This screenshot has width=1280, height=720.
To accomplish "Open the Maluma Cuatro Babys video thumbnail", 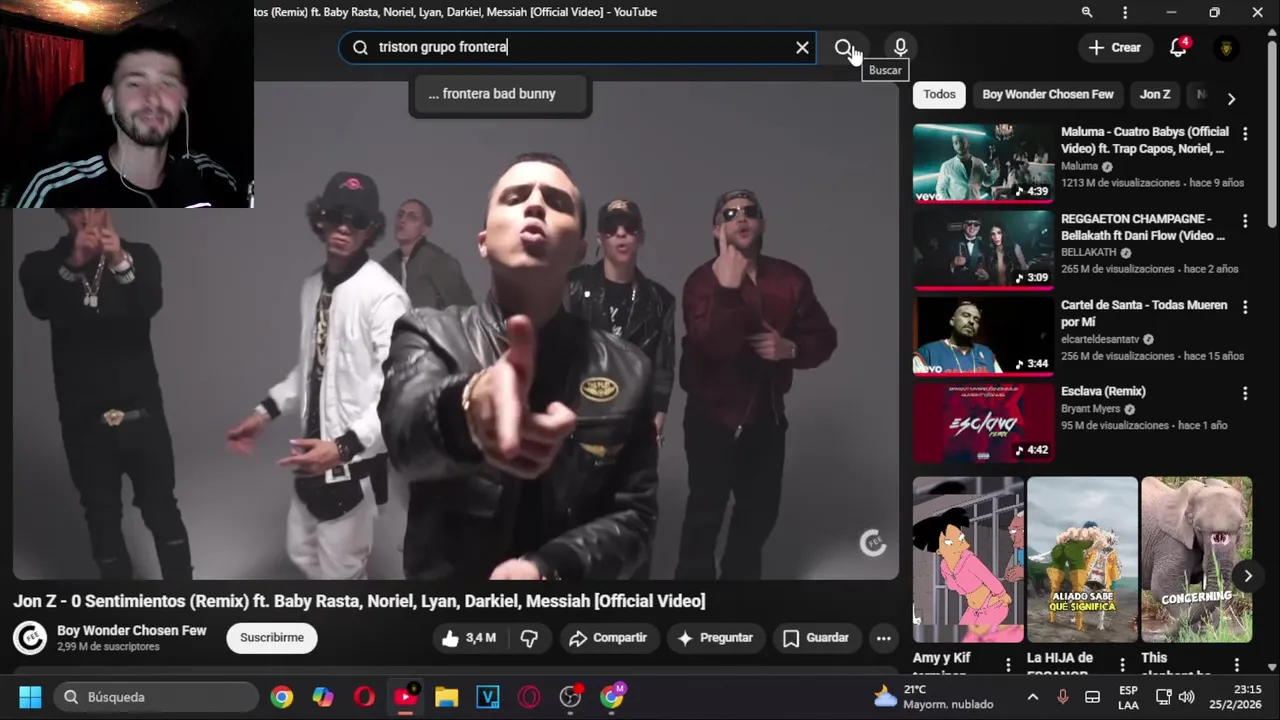I will [x=983, y=163].
